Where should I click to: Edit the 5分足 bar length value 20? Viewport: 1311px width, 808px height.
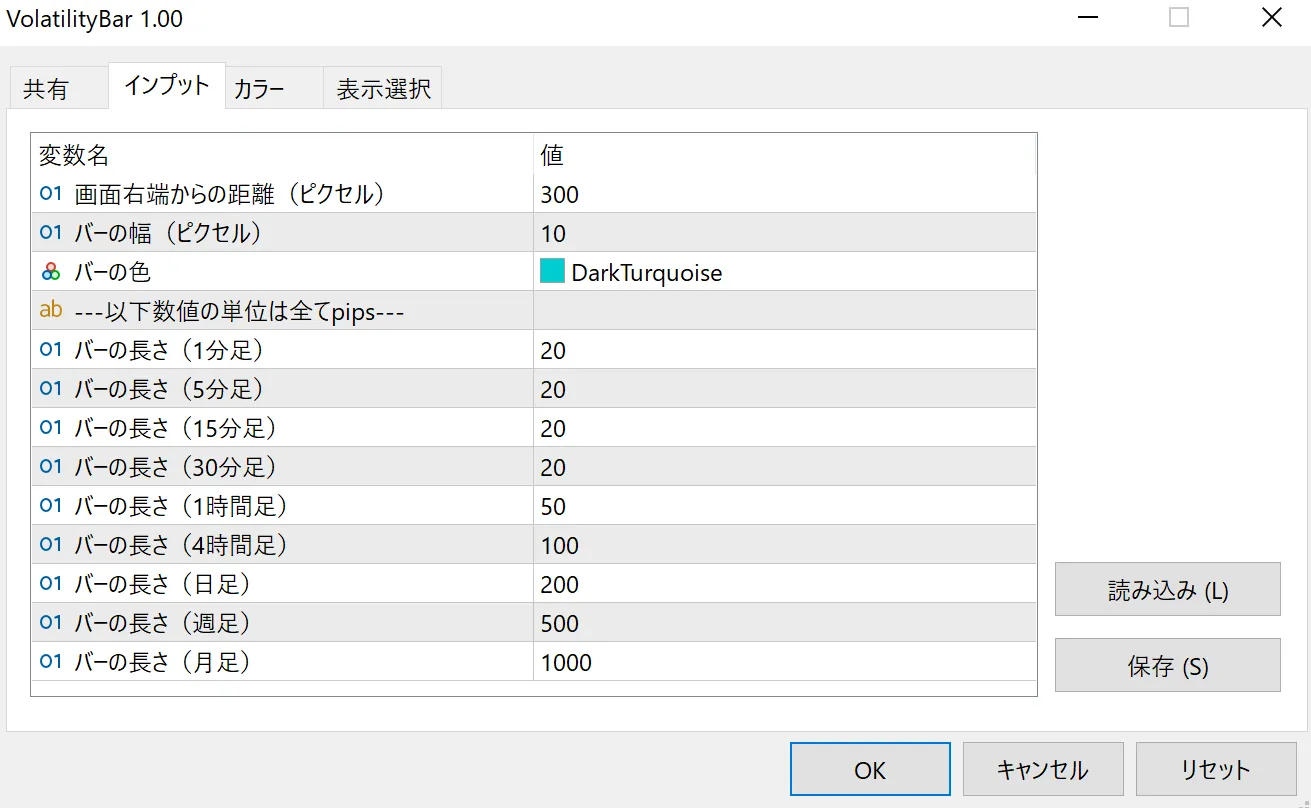click(x=784, y=389)
